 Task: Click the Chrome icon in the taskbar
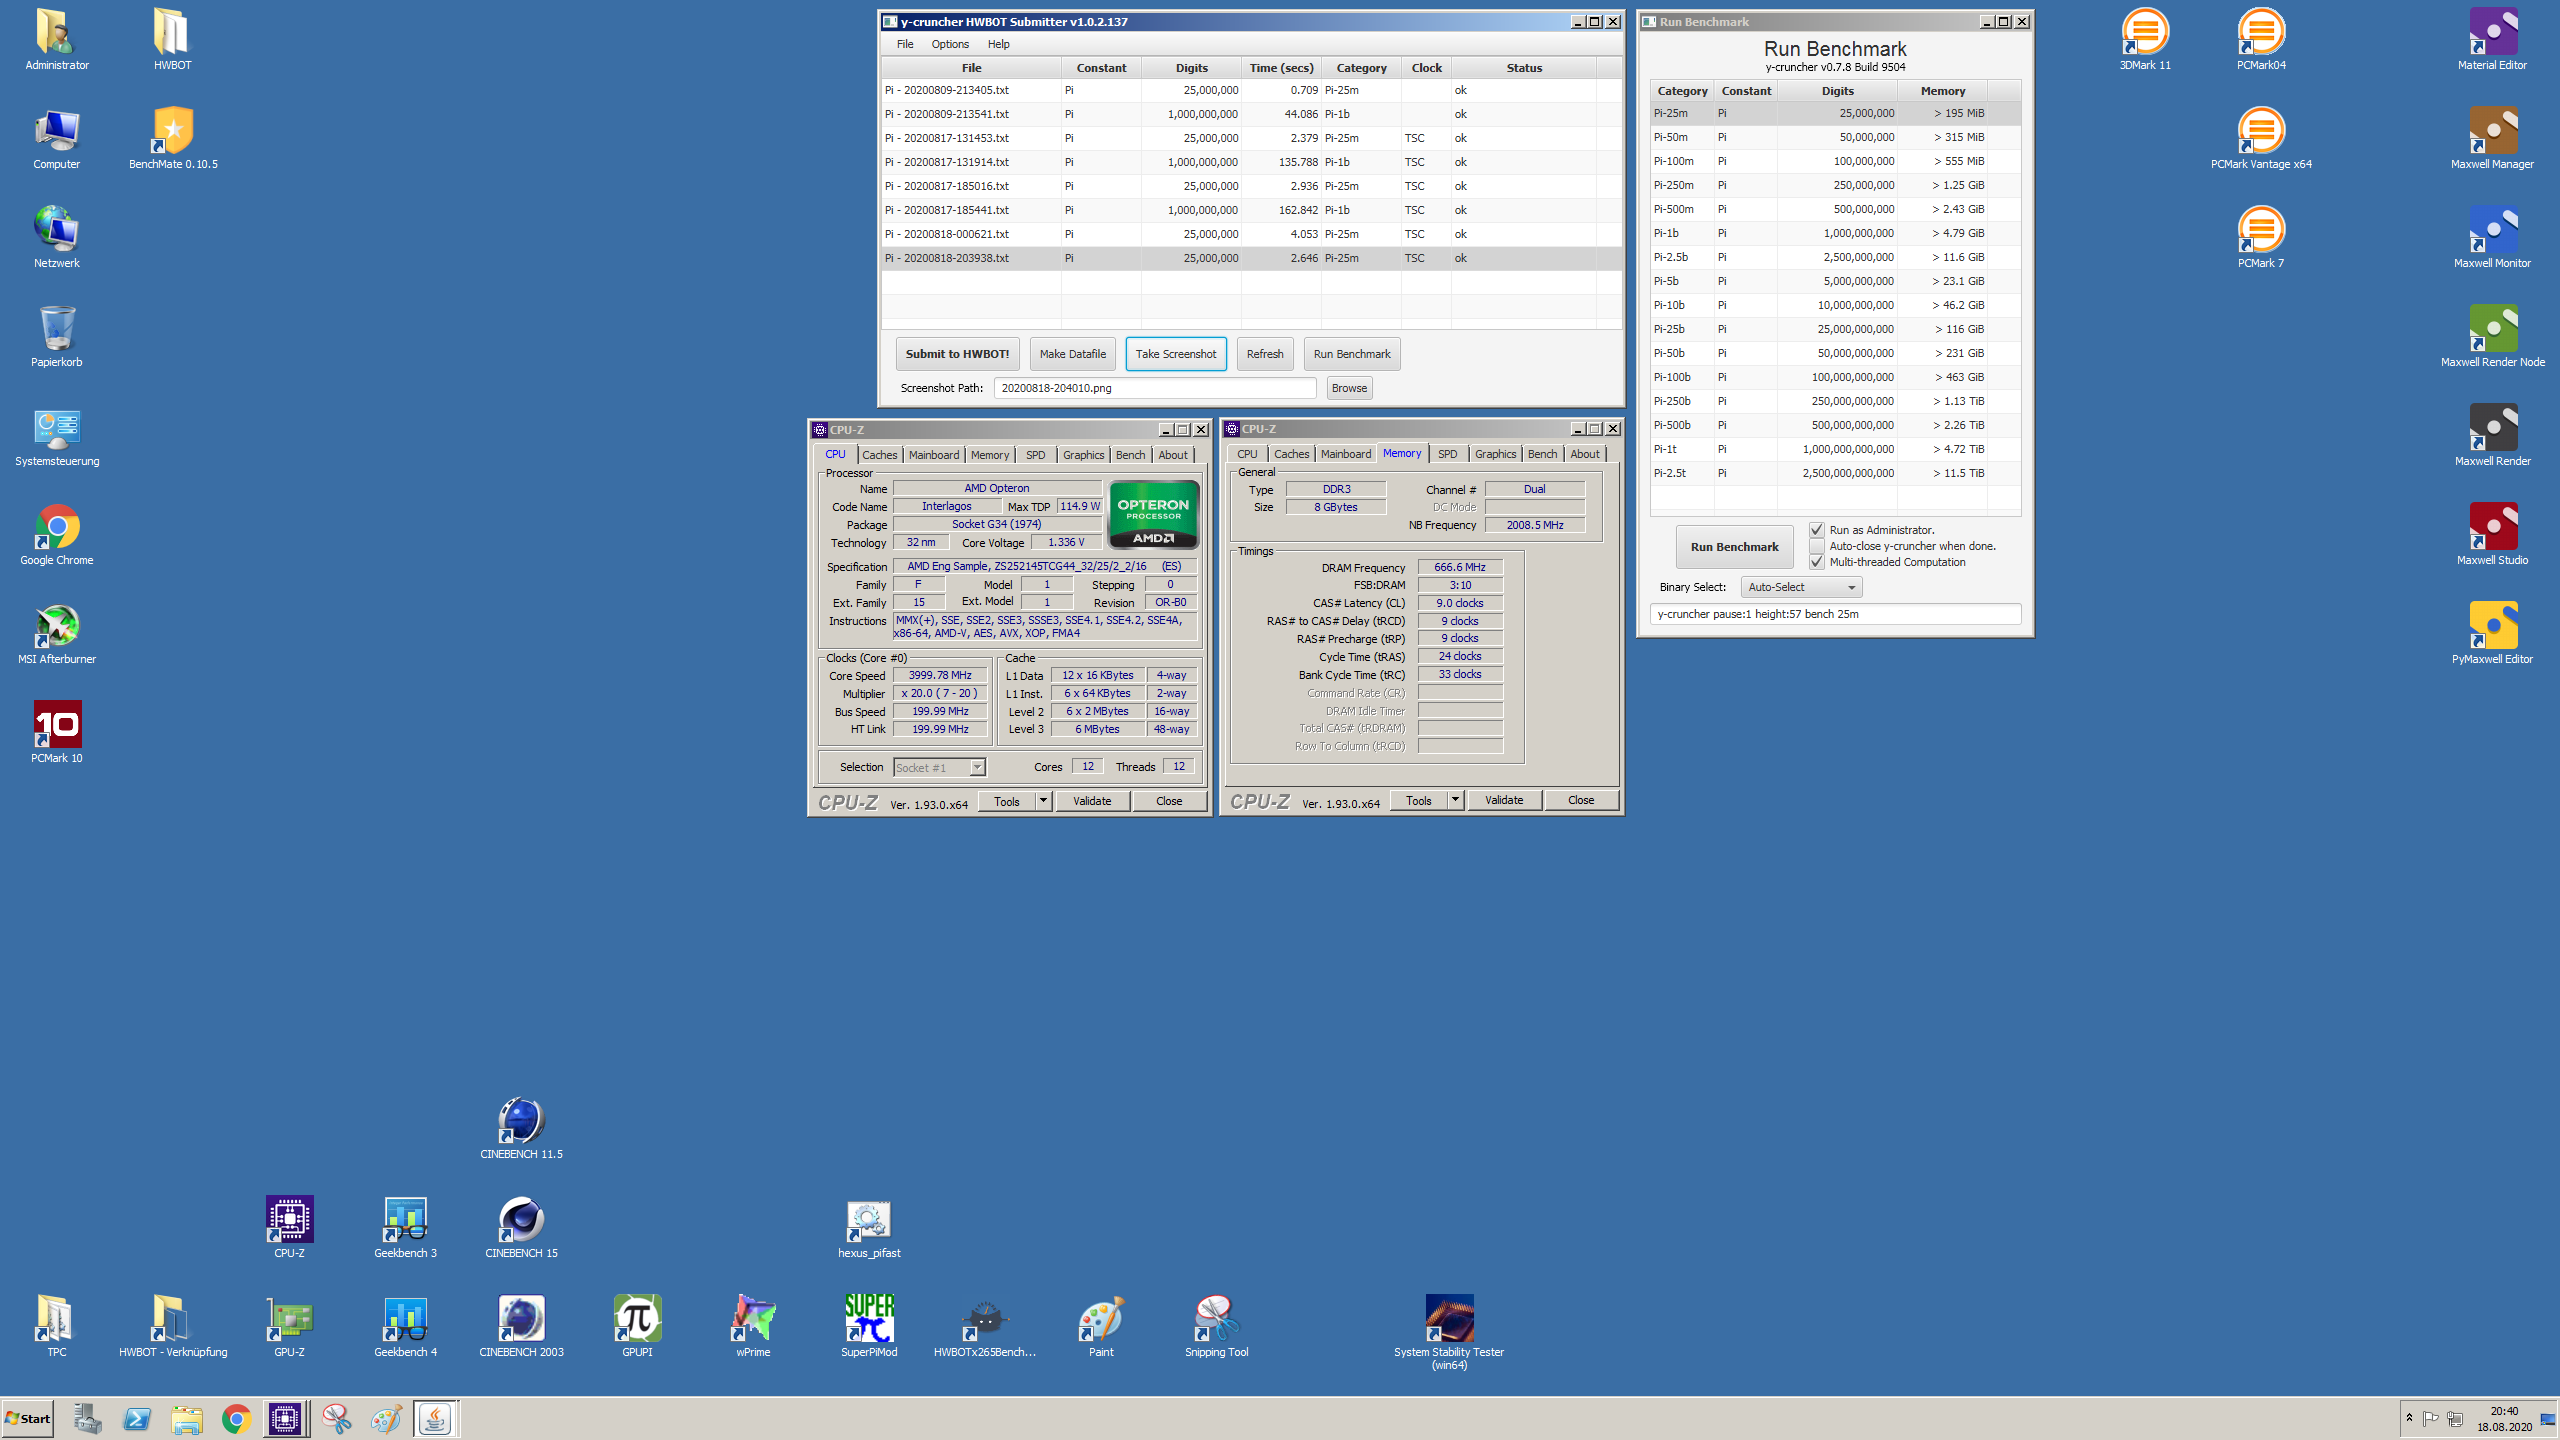pyautogui.click(x=236, y=1419)
